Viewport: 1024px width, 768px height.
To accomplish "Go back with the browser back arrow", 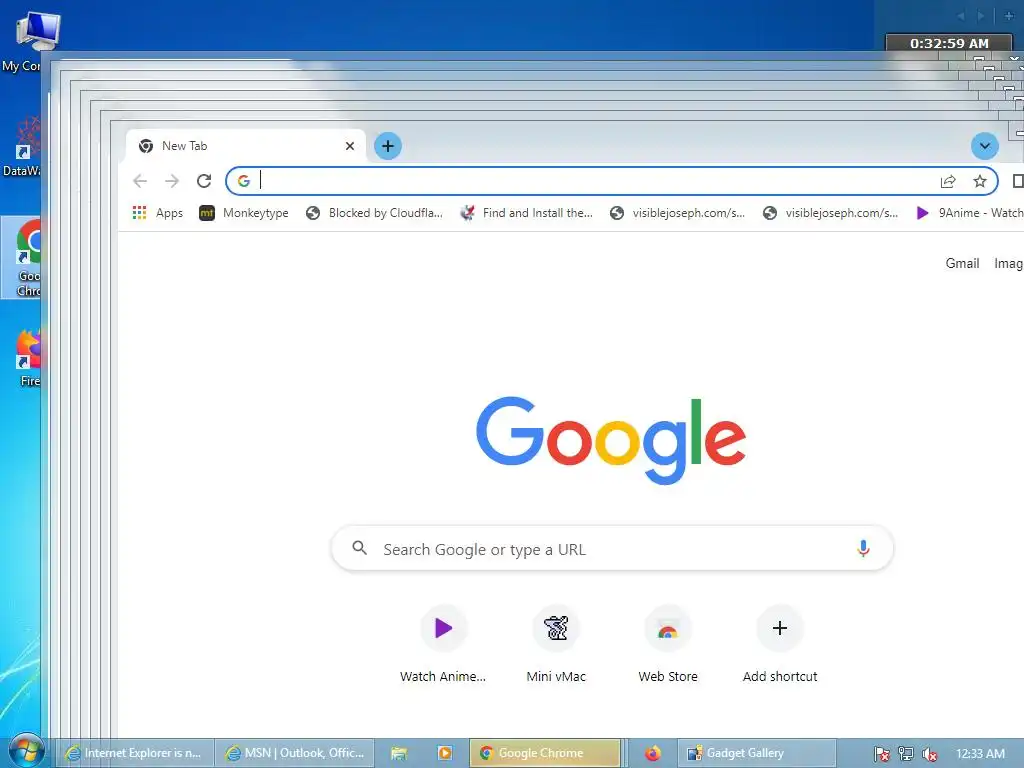I will coord(140,181).
